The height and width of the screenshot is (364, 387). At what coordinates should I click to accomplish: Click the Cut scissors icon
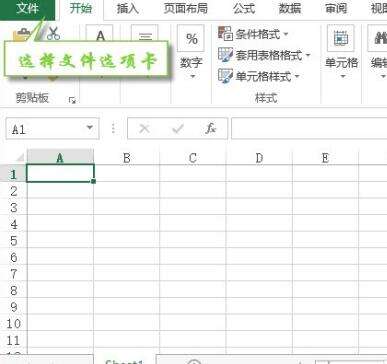(53, 34)
